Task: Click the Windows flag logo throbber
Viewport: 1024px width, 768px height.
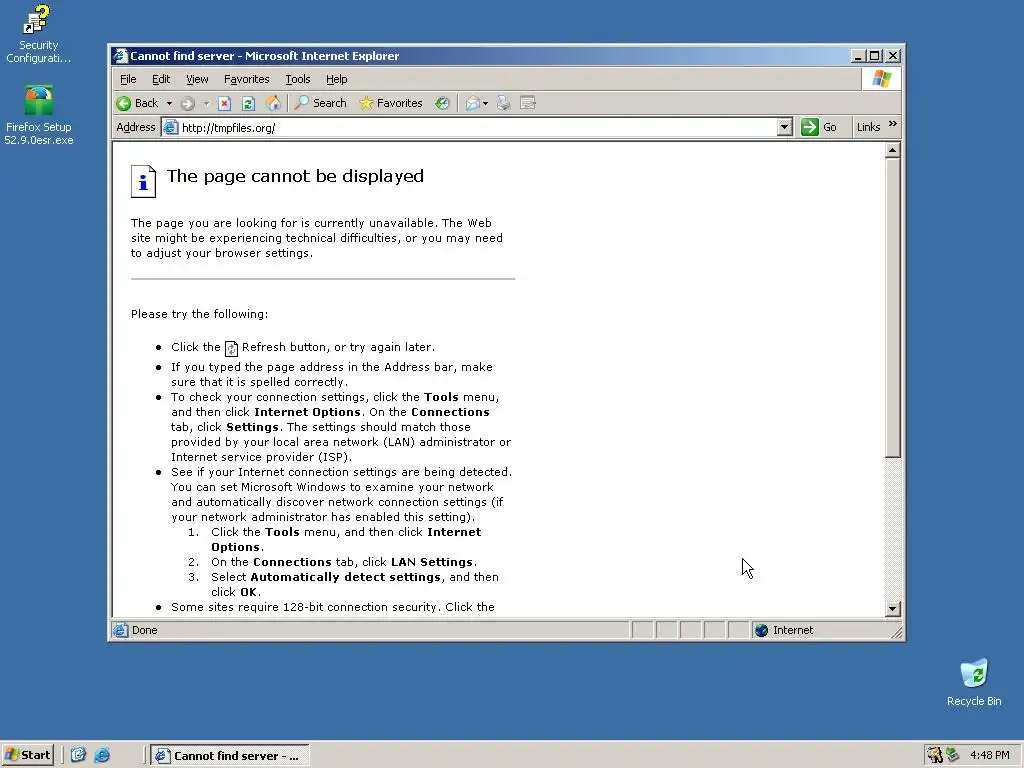Action: 881,79
